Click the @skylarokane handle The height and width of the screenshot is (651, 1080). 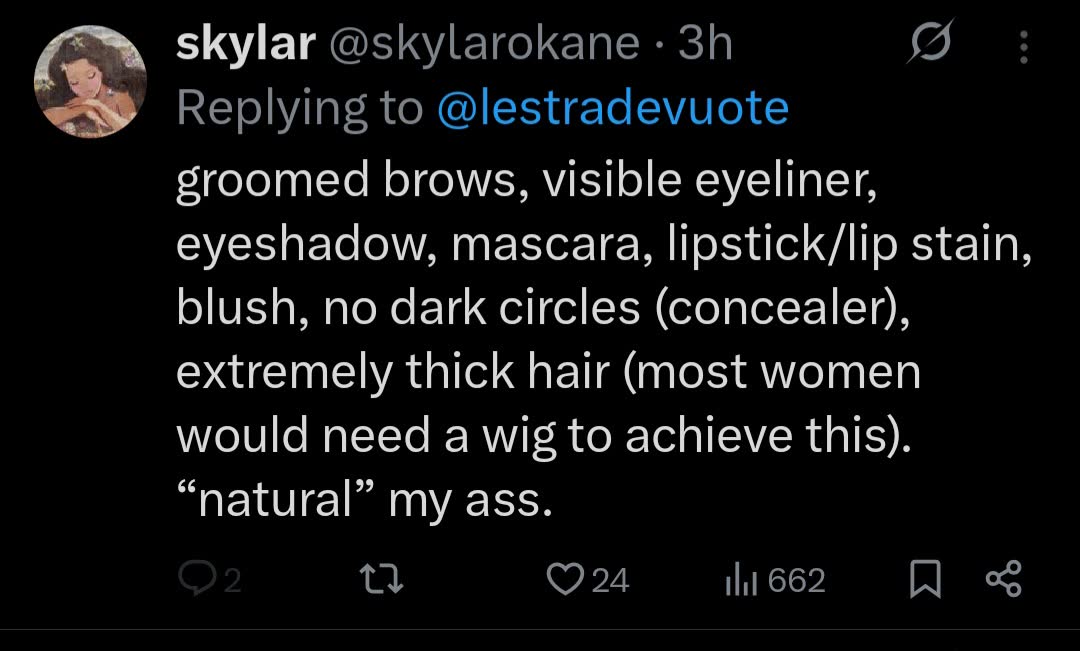484,44
